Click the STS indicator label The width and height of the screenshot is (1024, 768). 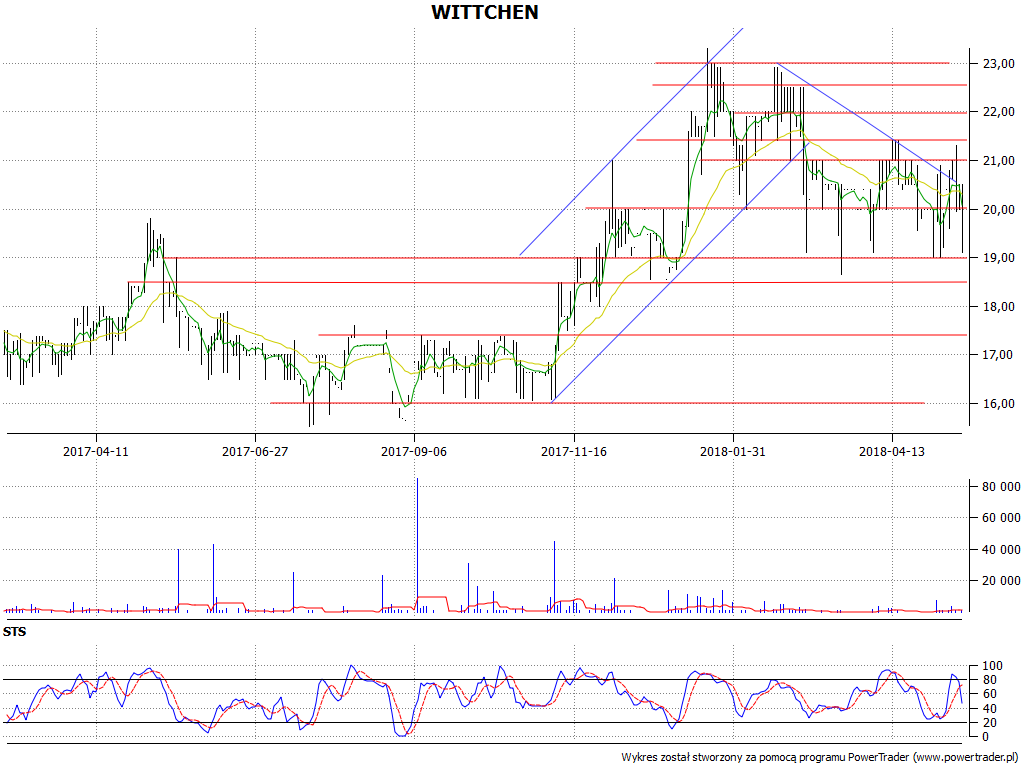[14, 632]
